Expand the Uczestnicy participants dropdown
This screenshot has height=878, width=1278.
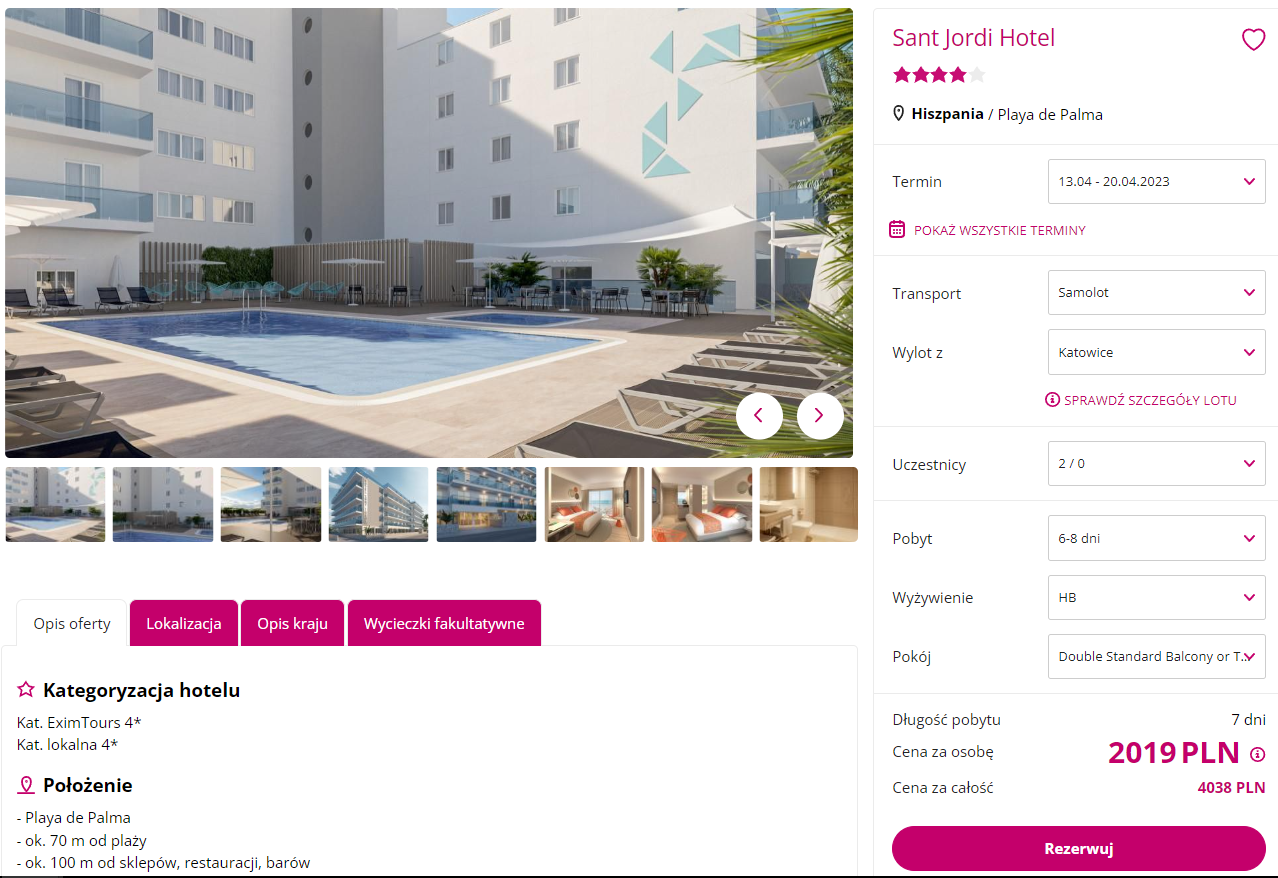1157,464
